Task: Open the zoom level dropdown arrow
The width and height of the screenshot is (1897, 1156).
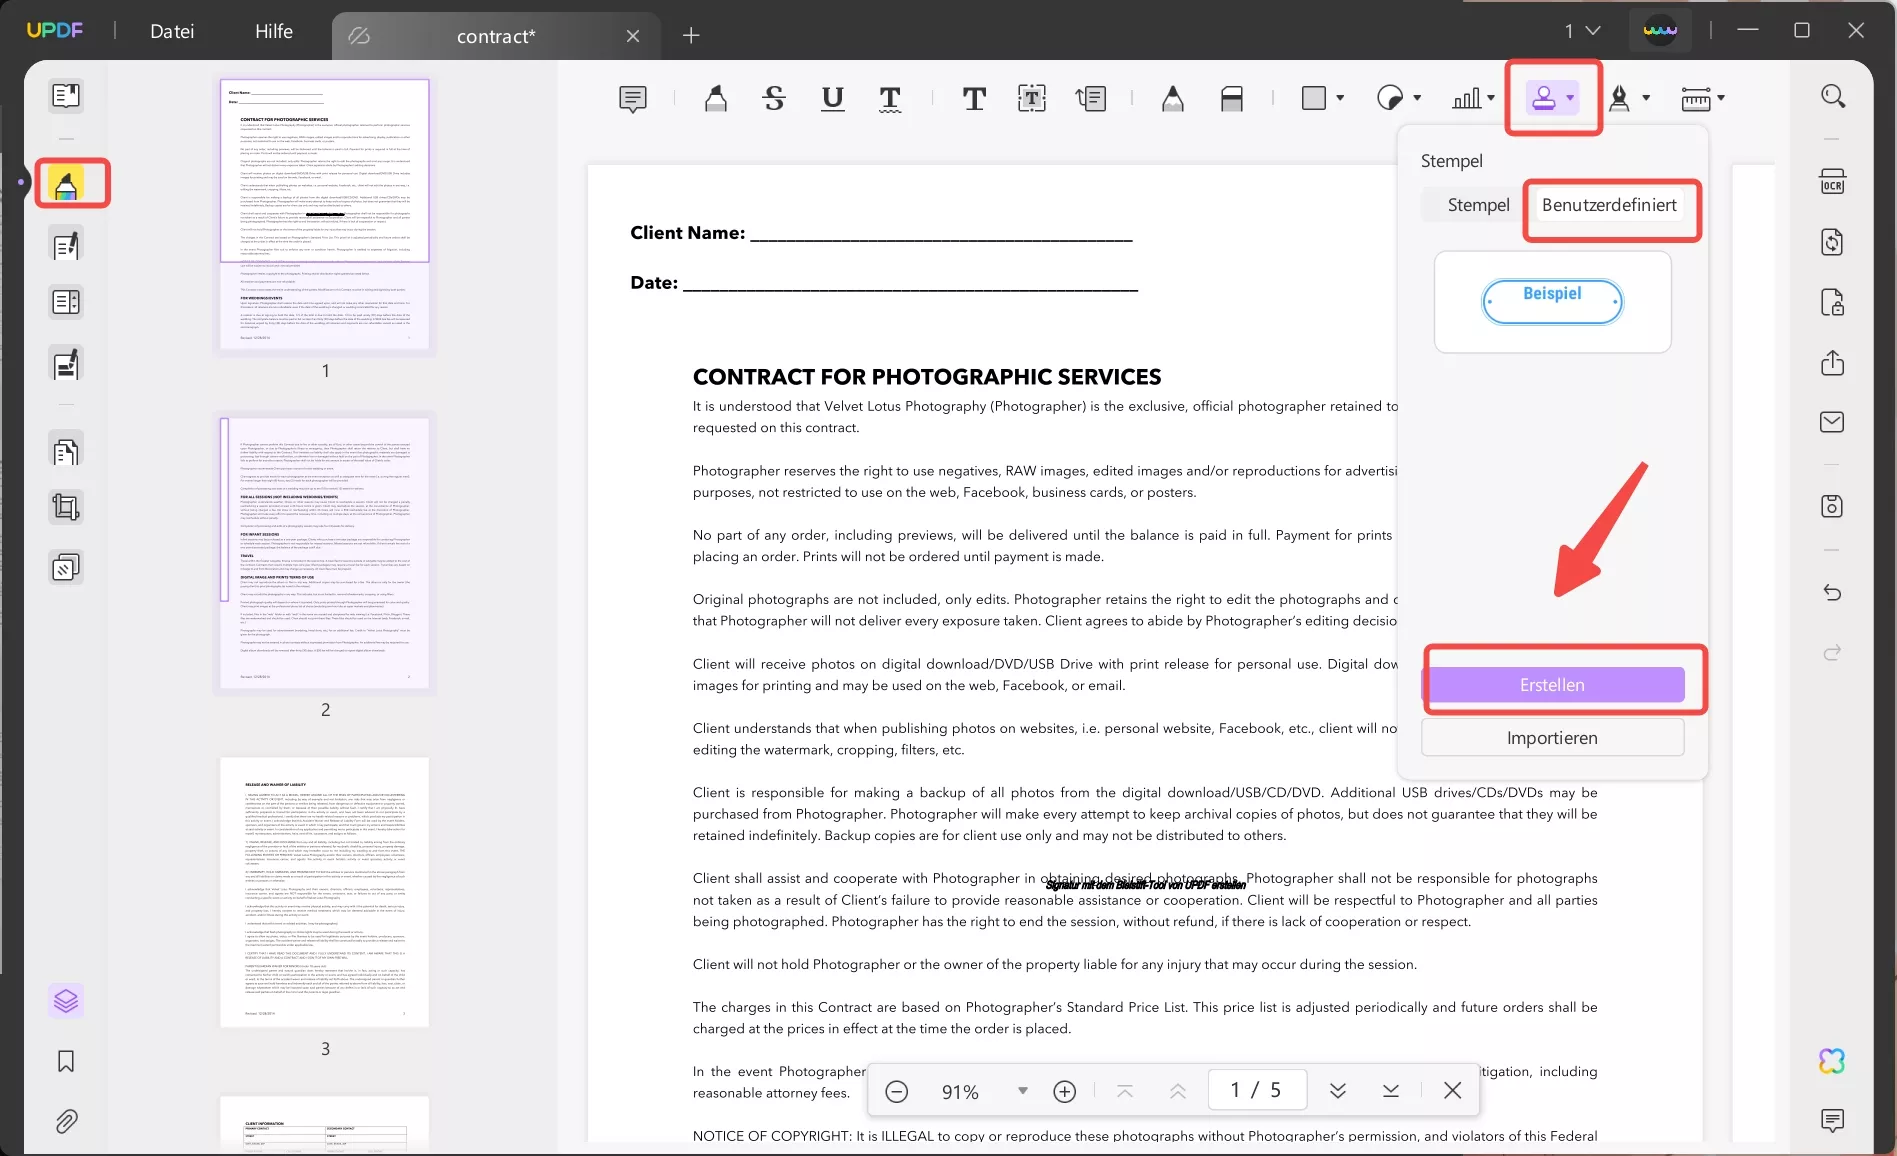Action: [1022, 1091]
